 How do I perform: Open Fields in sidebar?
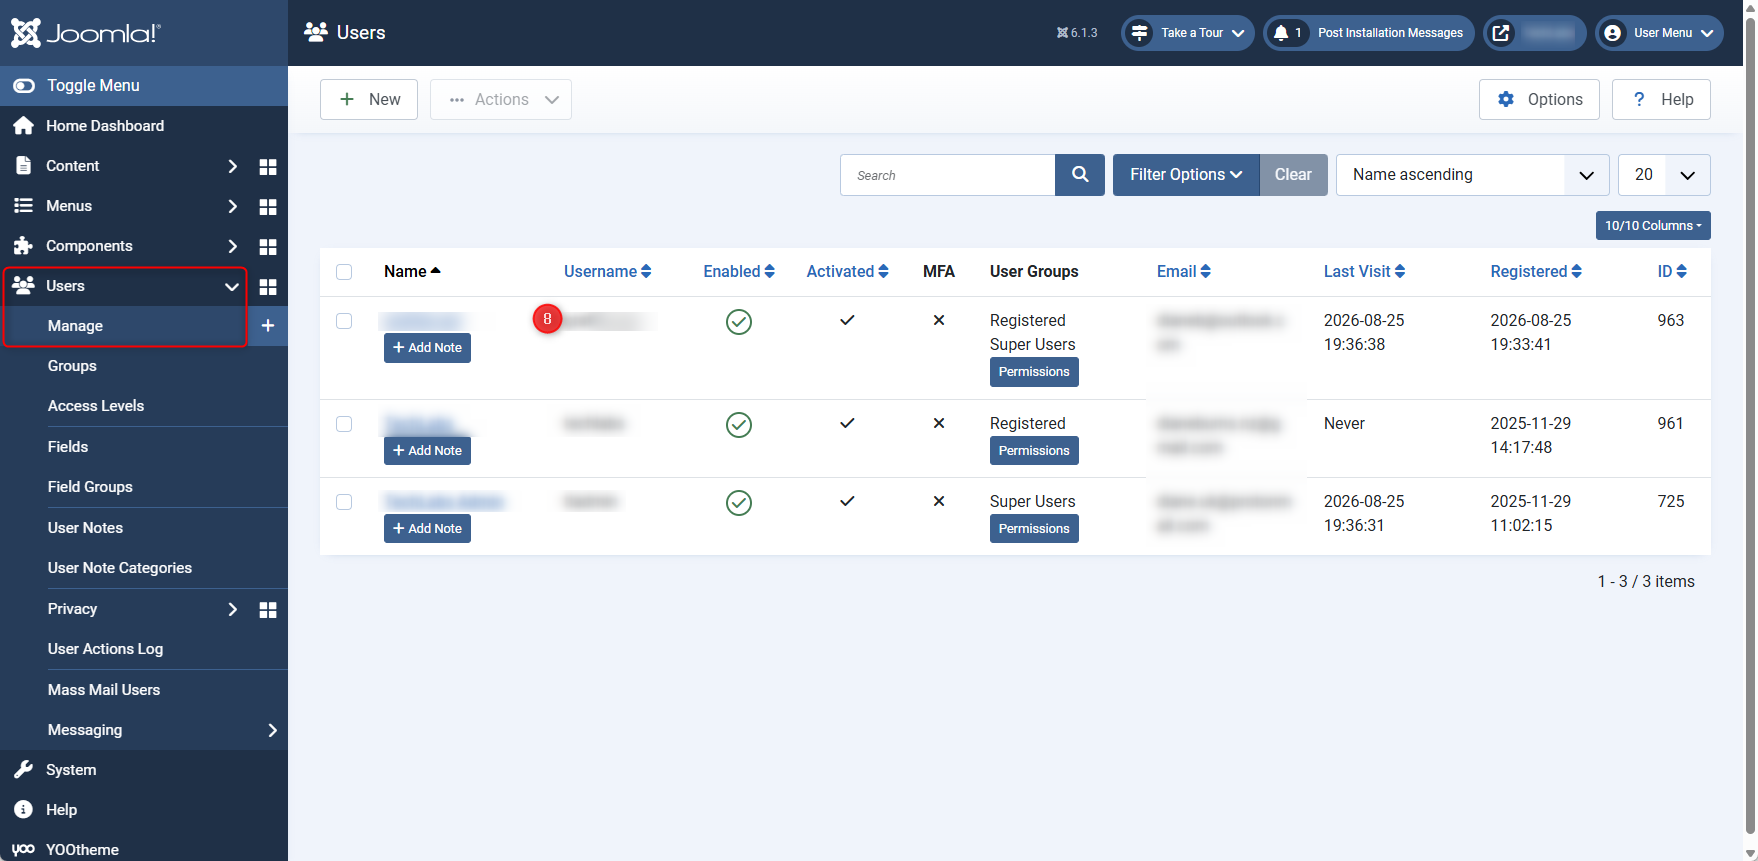[x=68, y=447]
